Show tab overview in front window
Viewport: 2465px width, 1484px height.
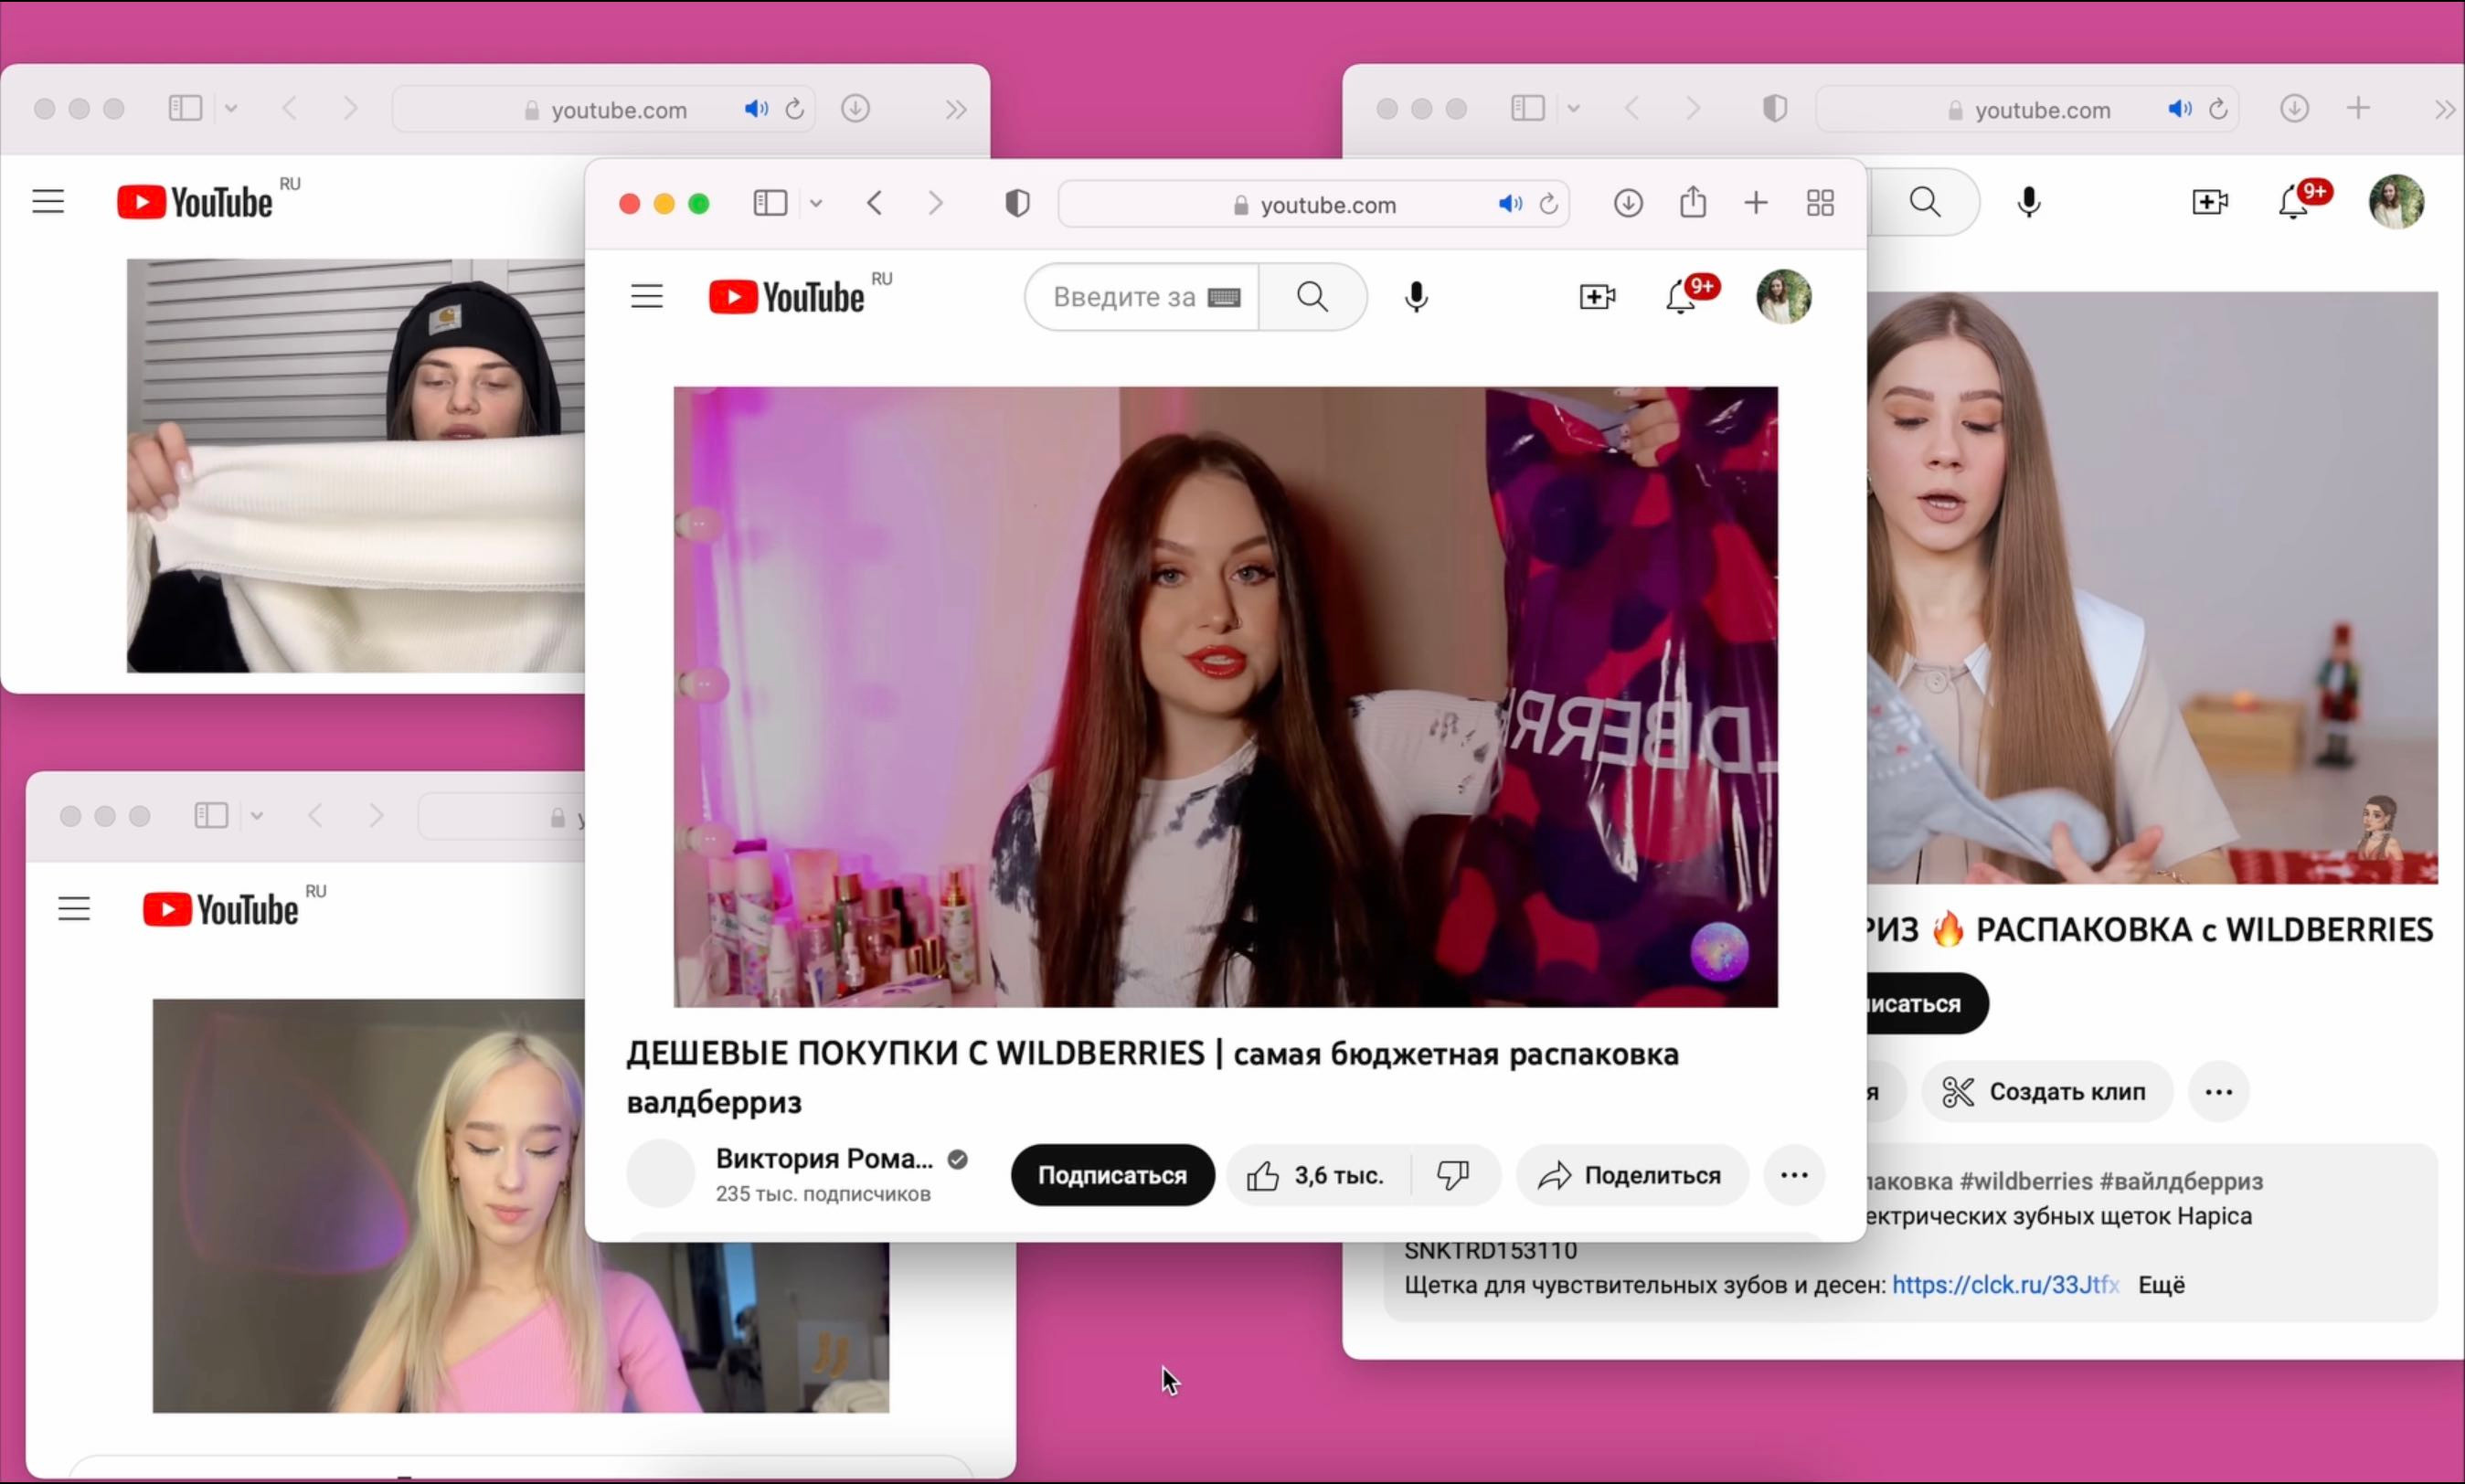[x=1821, y=204]
